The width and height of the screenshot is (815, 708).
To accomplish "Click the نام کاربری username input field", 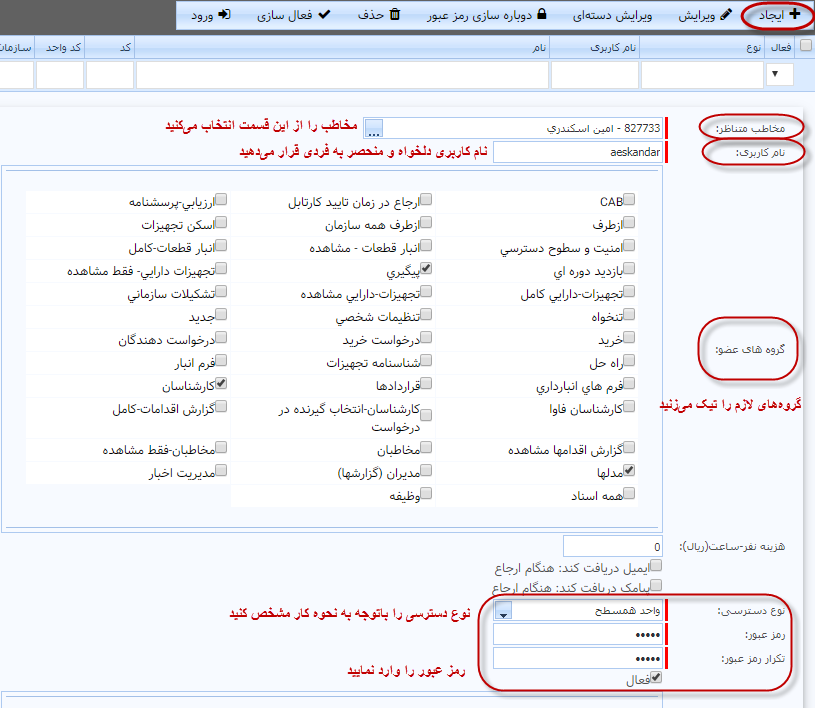I will [x=578, y=152].
